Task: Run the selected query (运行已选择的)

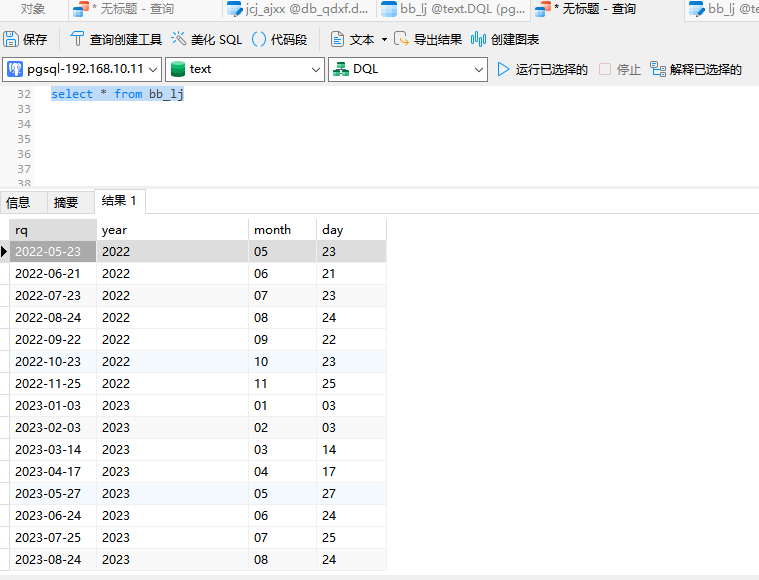Action: click(x=542, y=70)
